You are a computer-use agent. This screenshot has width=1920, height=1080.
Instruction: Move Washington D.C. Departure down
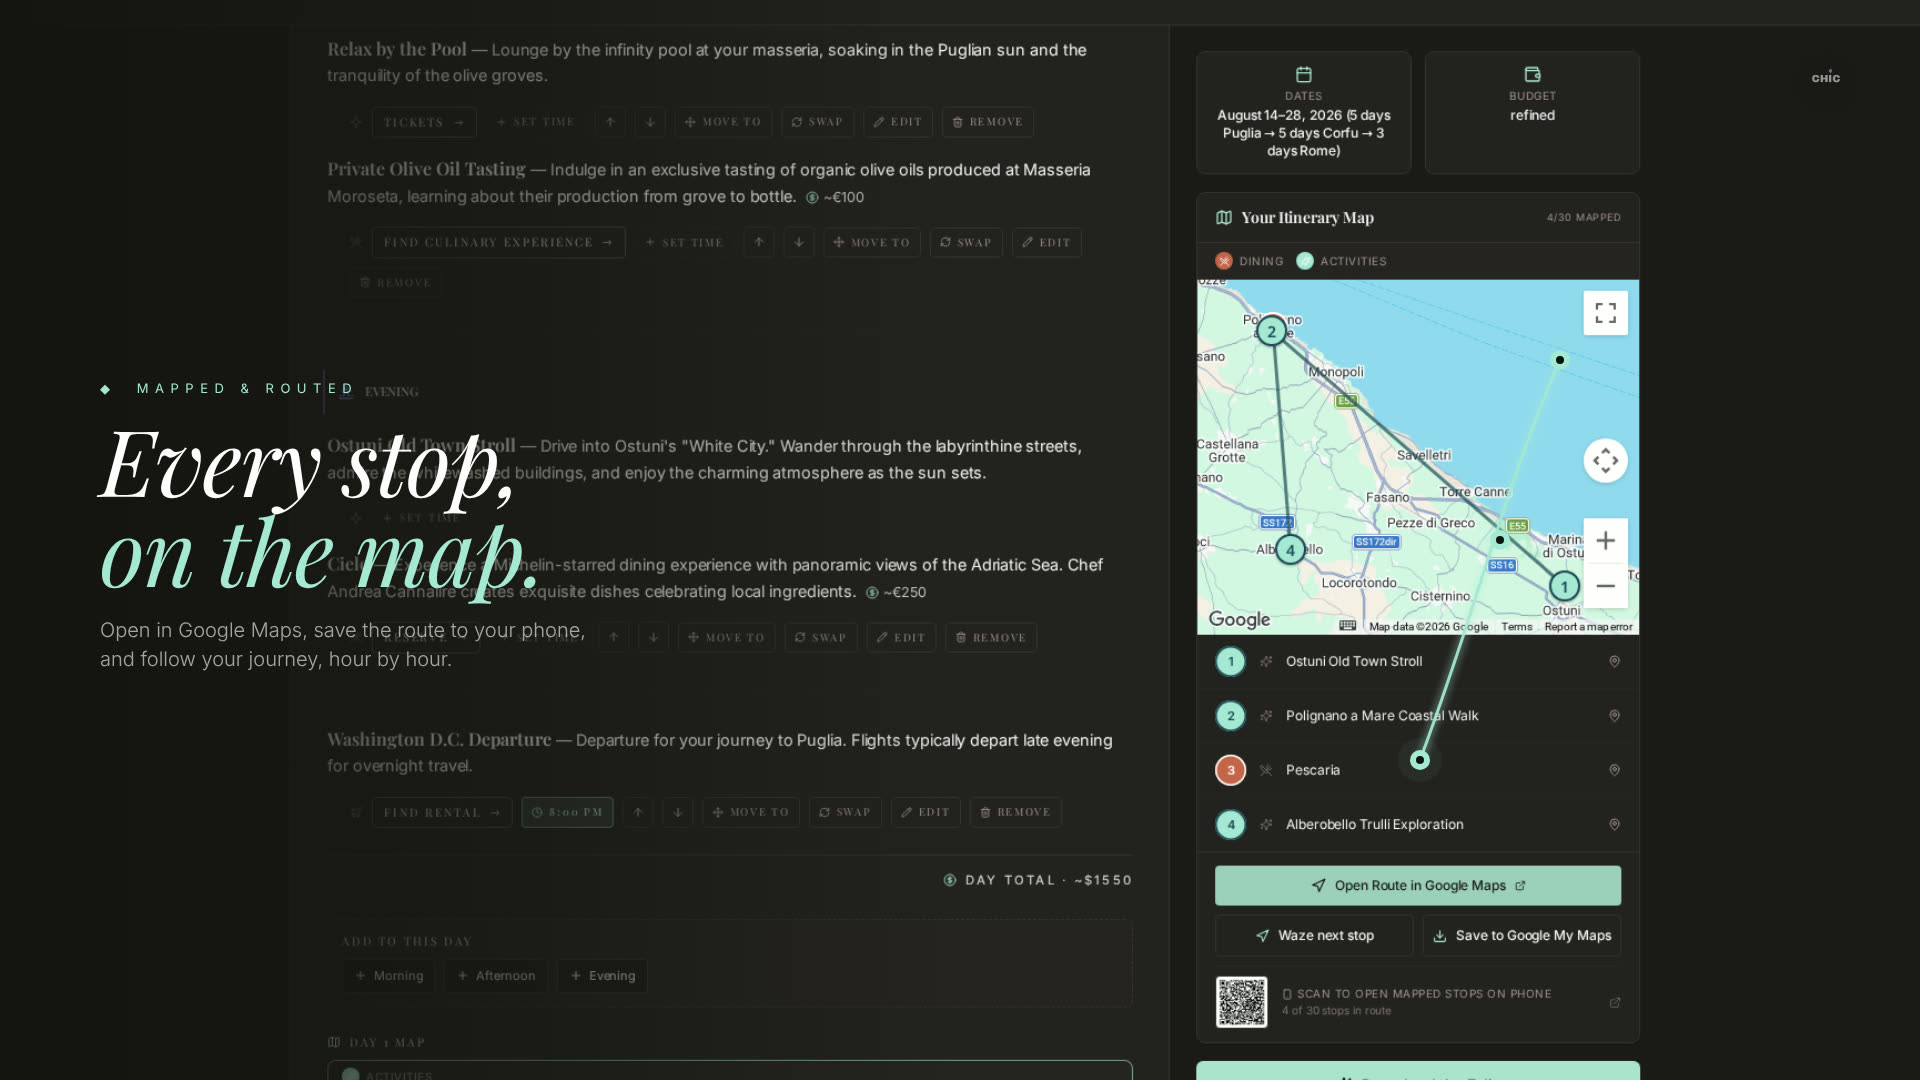678,812
